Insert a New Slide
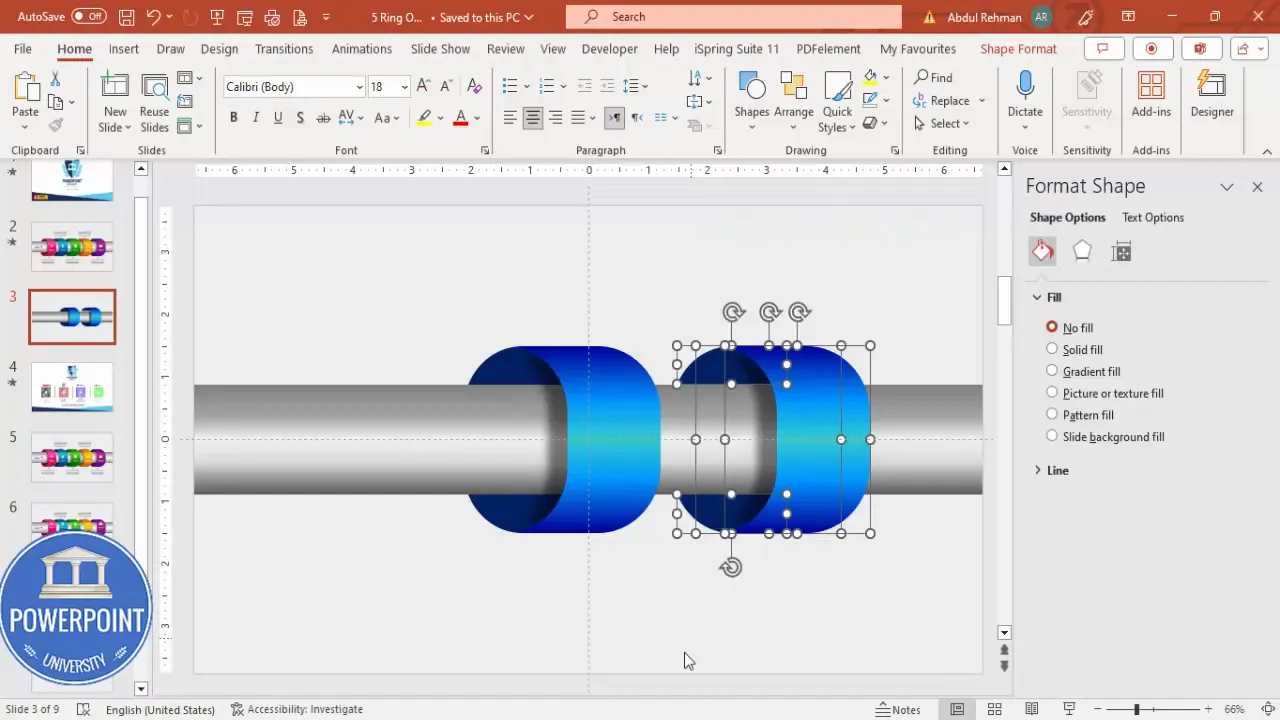Viewport: 1280px width, 720px height. [115, 104]
